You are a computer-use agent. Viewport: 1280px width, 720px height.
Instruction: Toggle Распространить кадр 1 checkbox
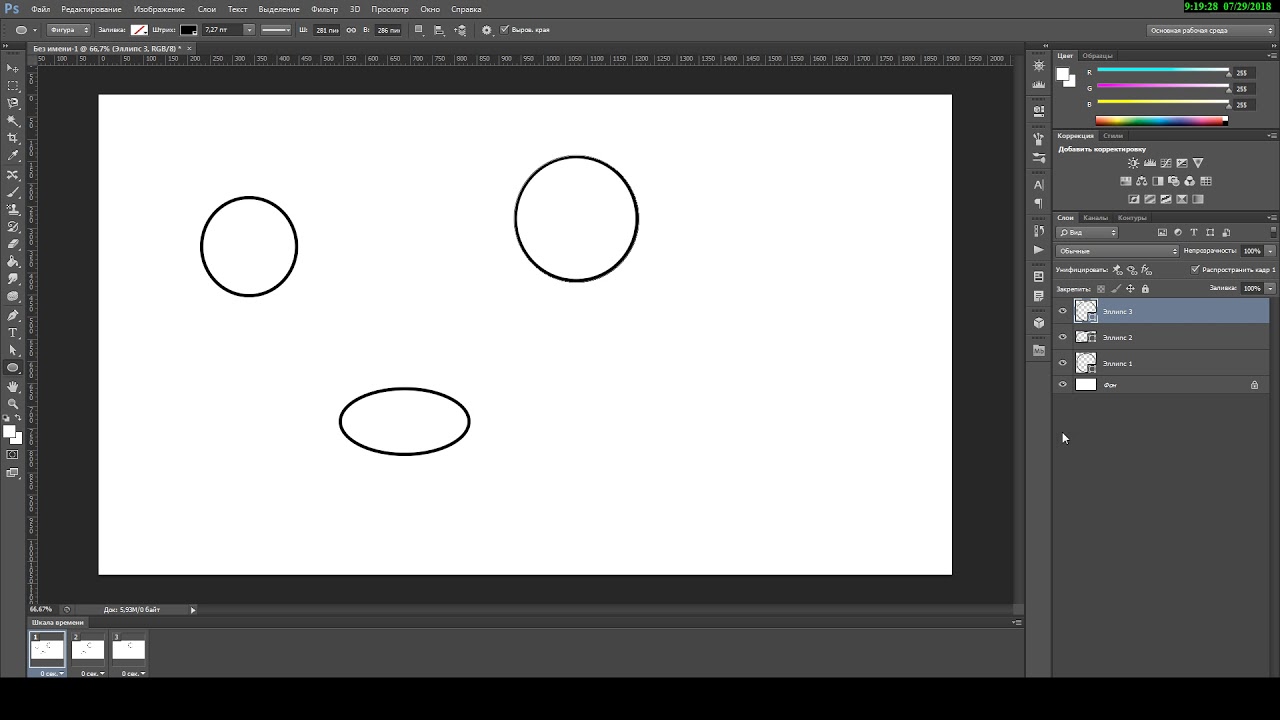(1195, 270)
